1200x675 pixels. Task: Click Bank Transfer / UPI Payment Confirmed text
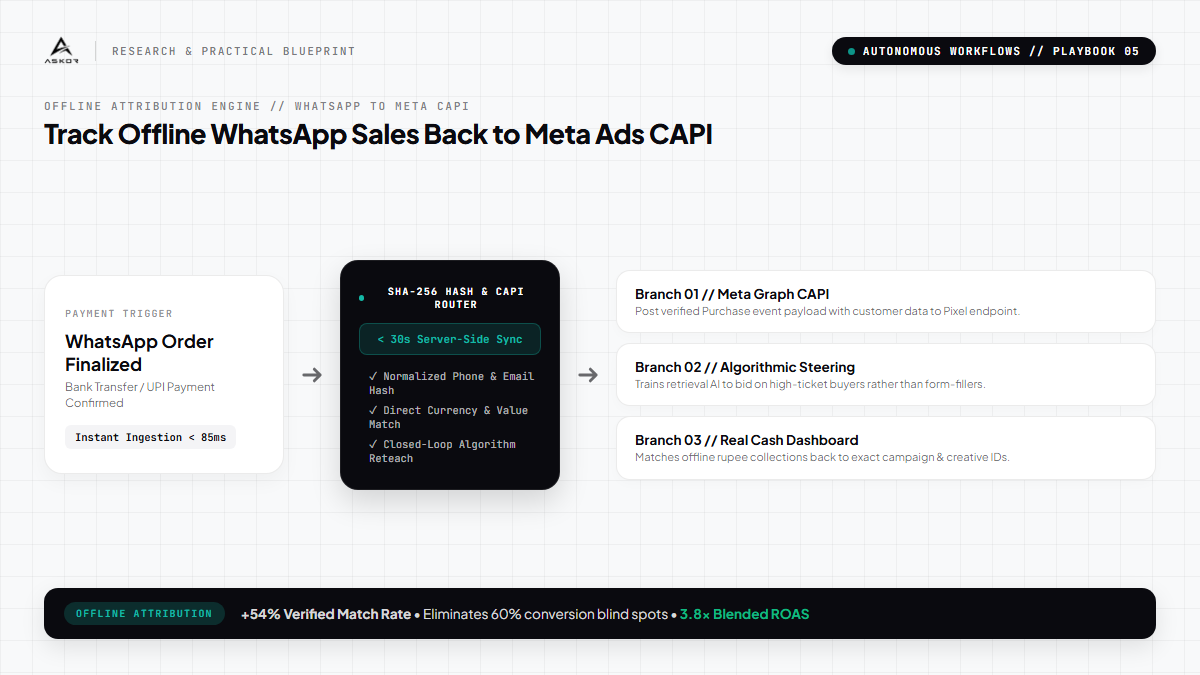coord(140,395)
